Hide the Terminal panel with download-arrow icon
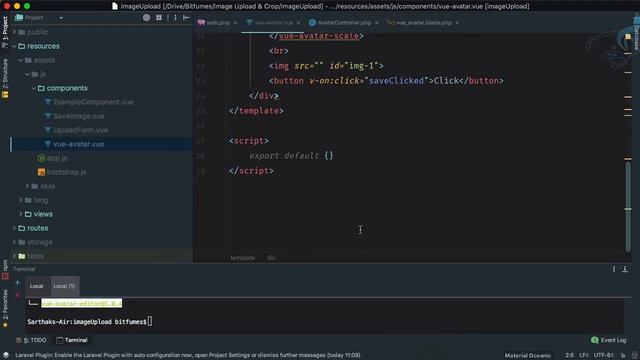 tap(625, 269)
